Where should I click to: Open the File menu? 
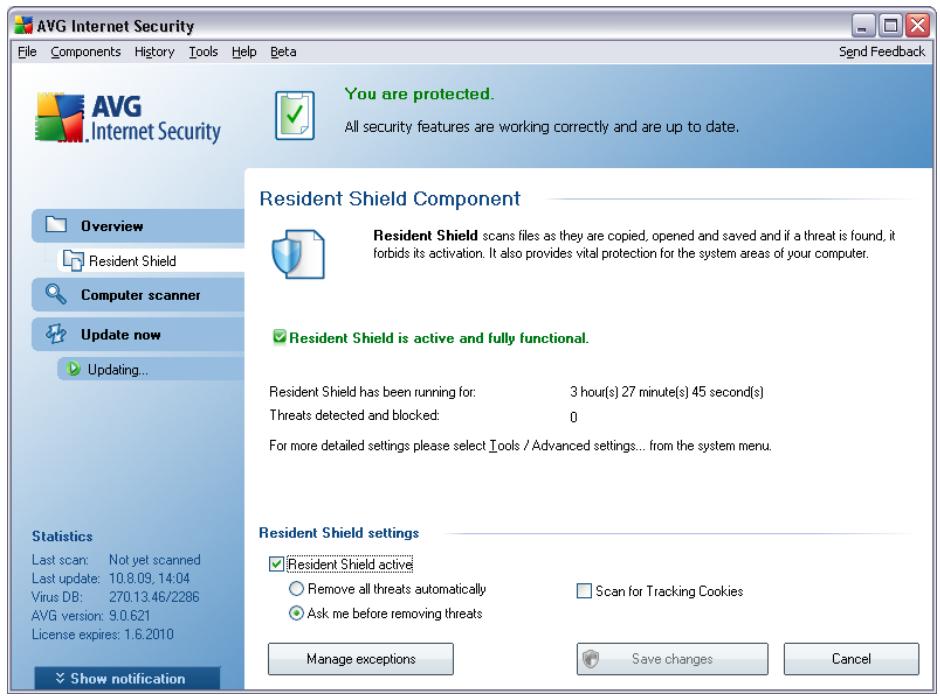click(27, 52)
